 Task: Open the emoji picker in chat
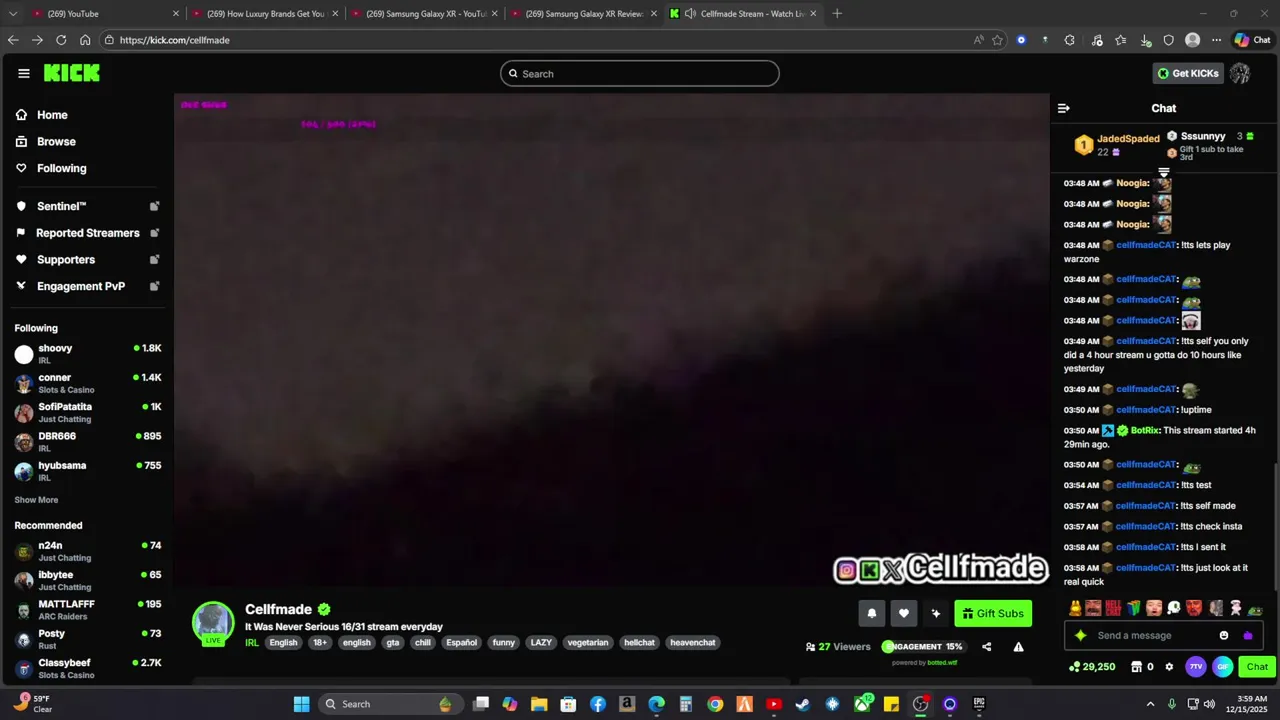click(1224, 636)
